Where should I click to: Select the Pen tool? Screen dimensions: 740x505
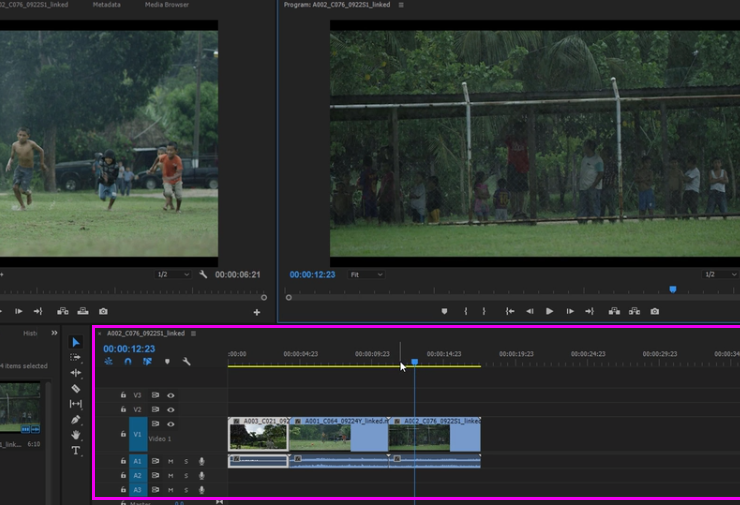click(x=76, y=420)
